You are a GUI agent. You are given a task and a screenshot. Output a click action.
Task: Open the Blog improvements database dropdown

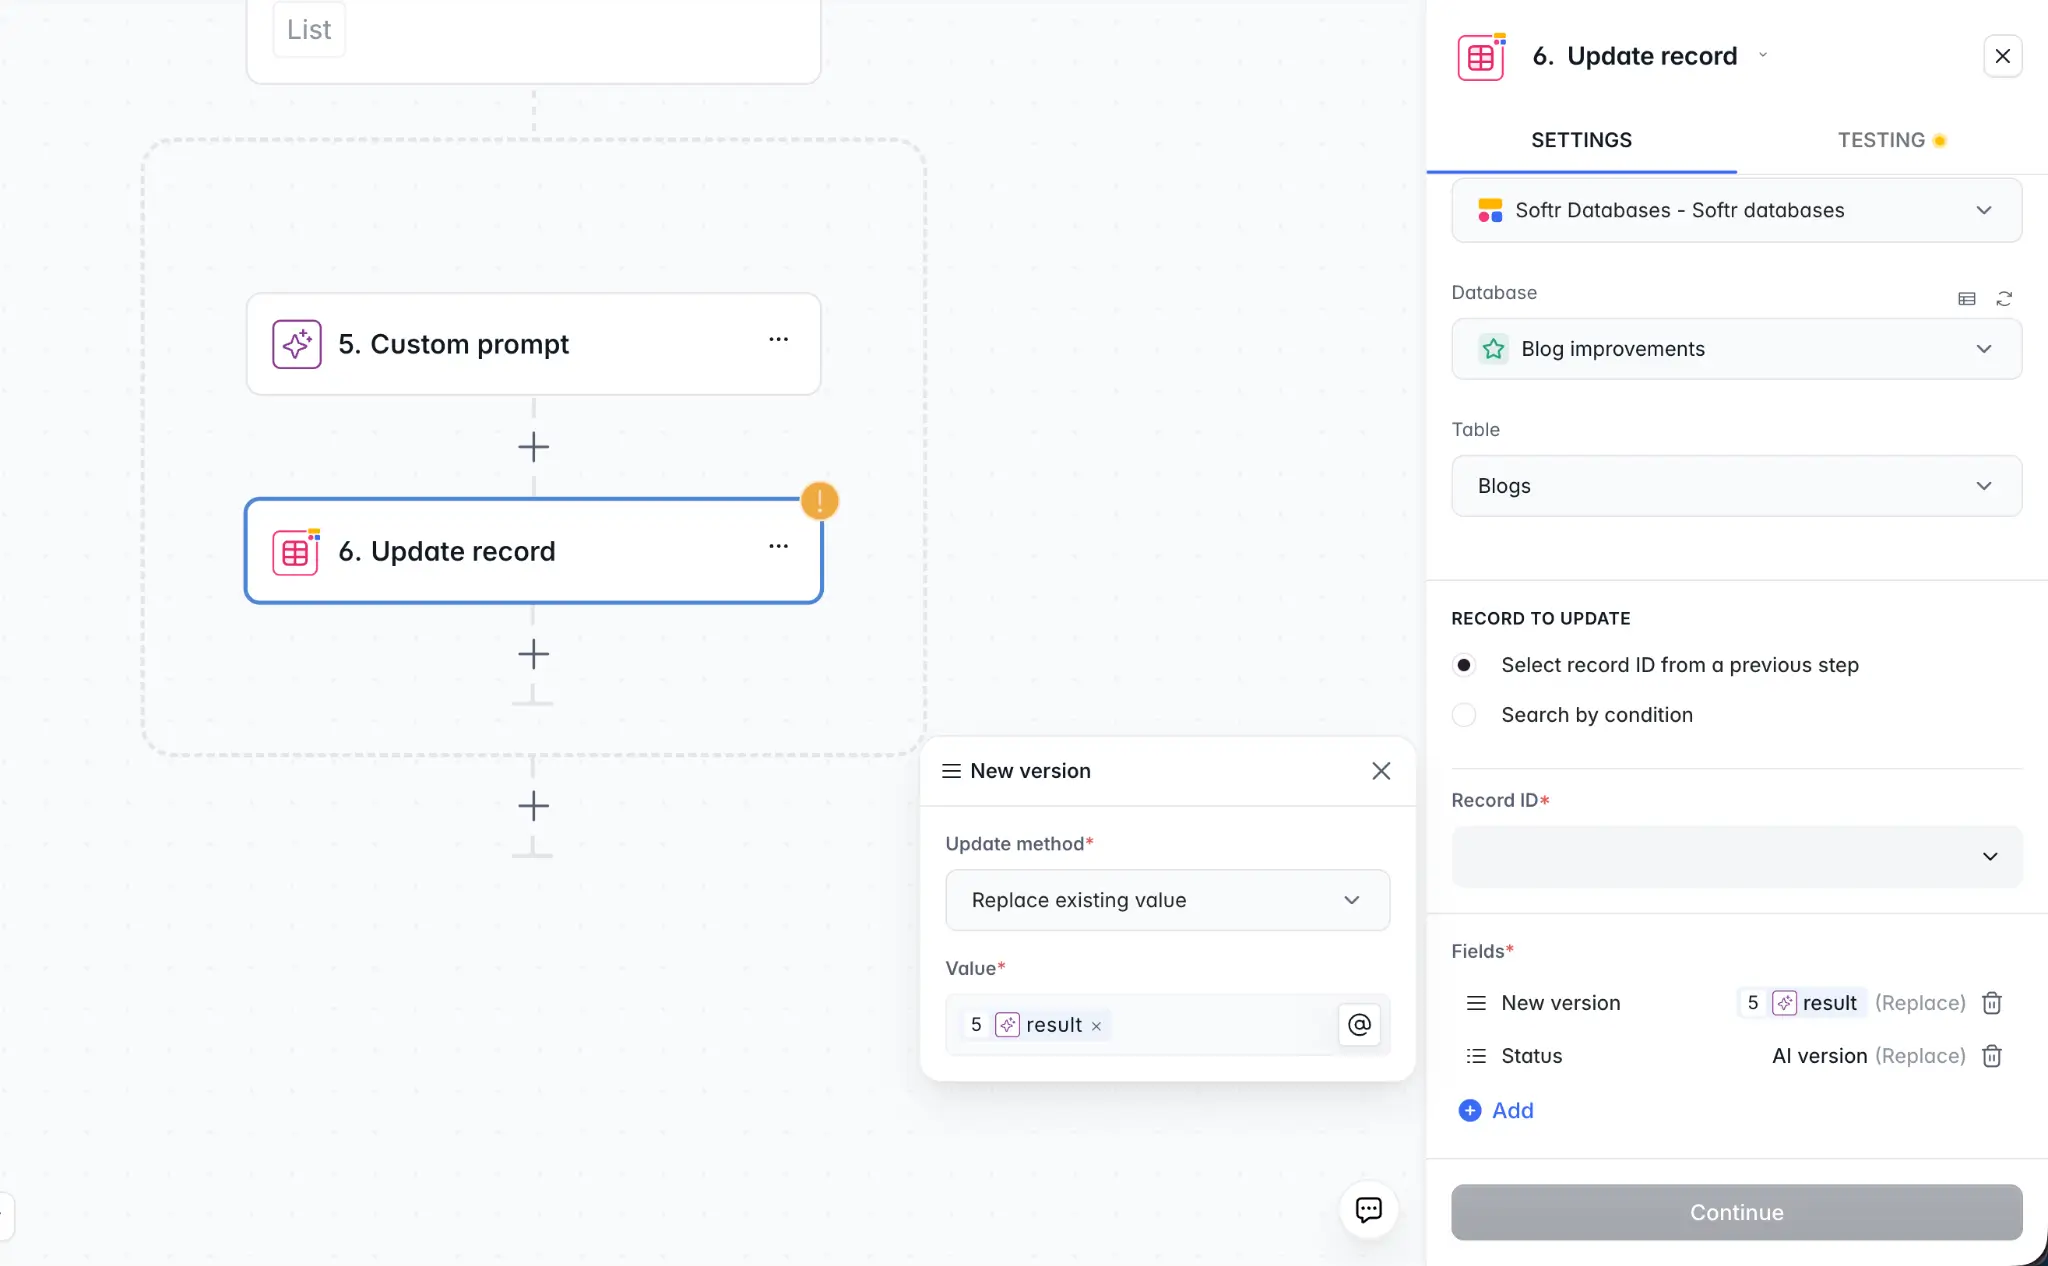point(1736,349)
